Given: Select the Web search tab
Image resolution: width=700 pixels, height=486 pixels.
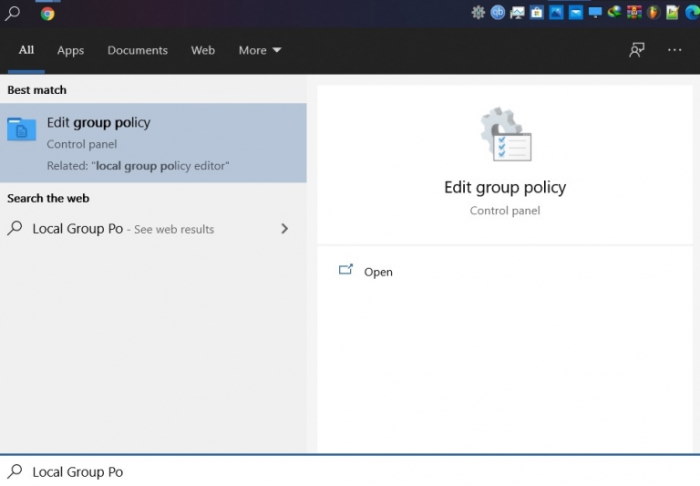Looking at the screenshot, I should [203, 50].
